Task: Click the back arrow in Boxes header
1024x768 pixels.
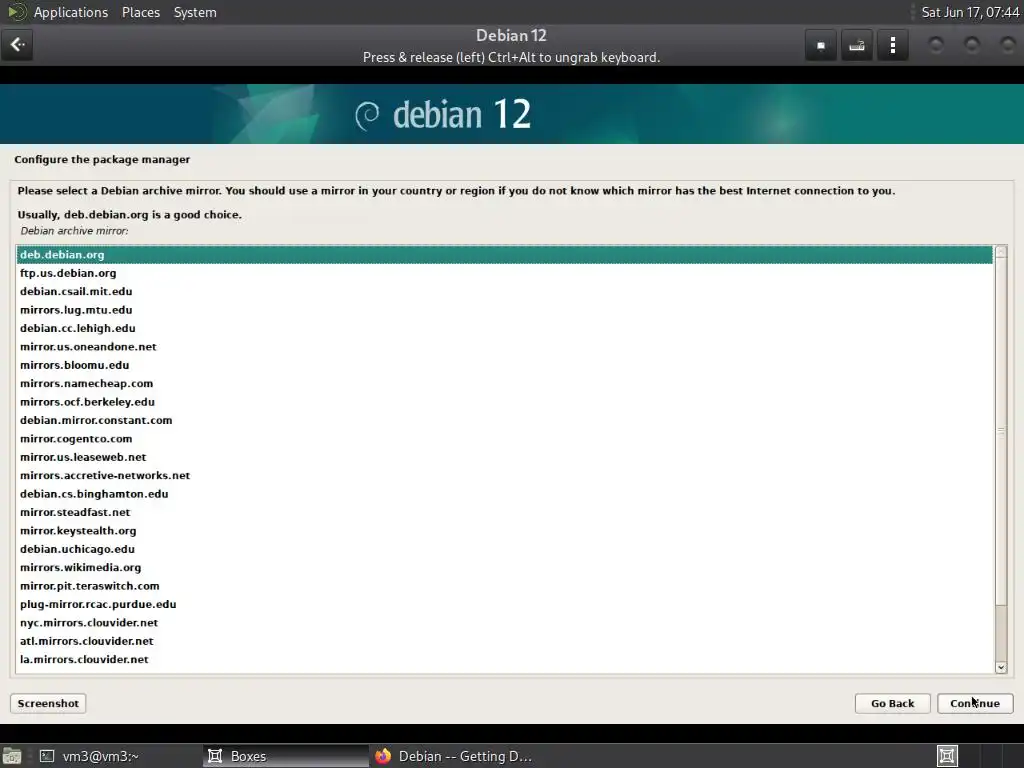Action: [x=17, y=45]
